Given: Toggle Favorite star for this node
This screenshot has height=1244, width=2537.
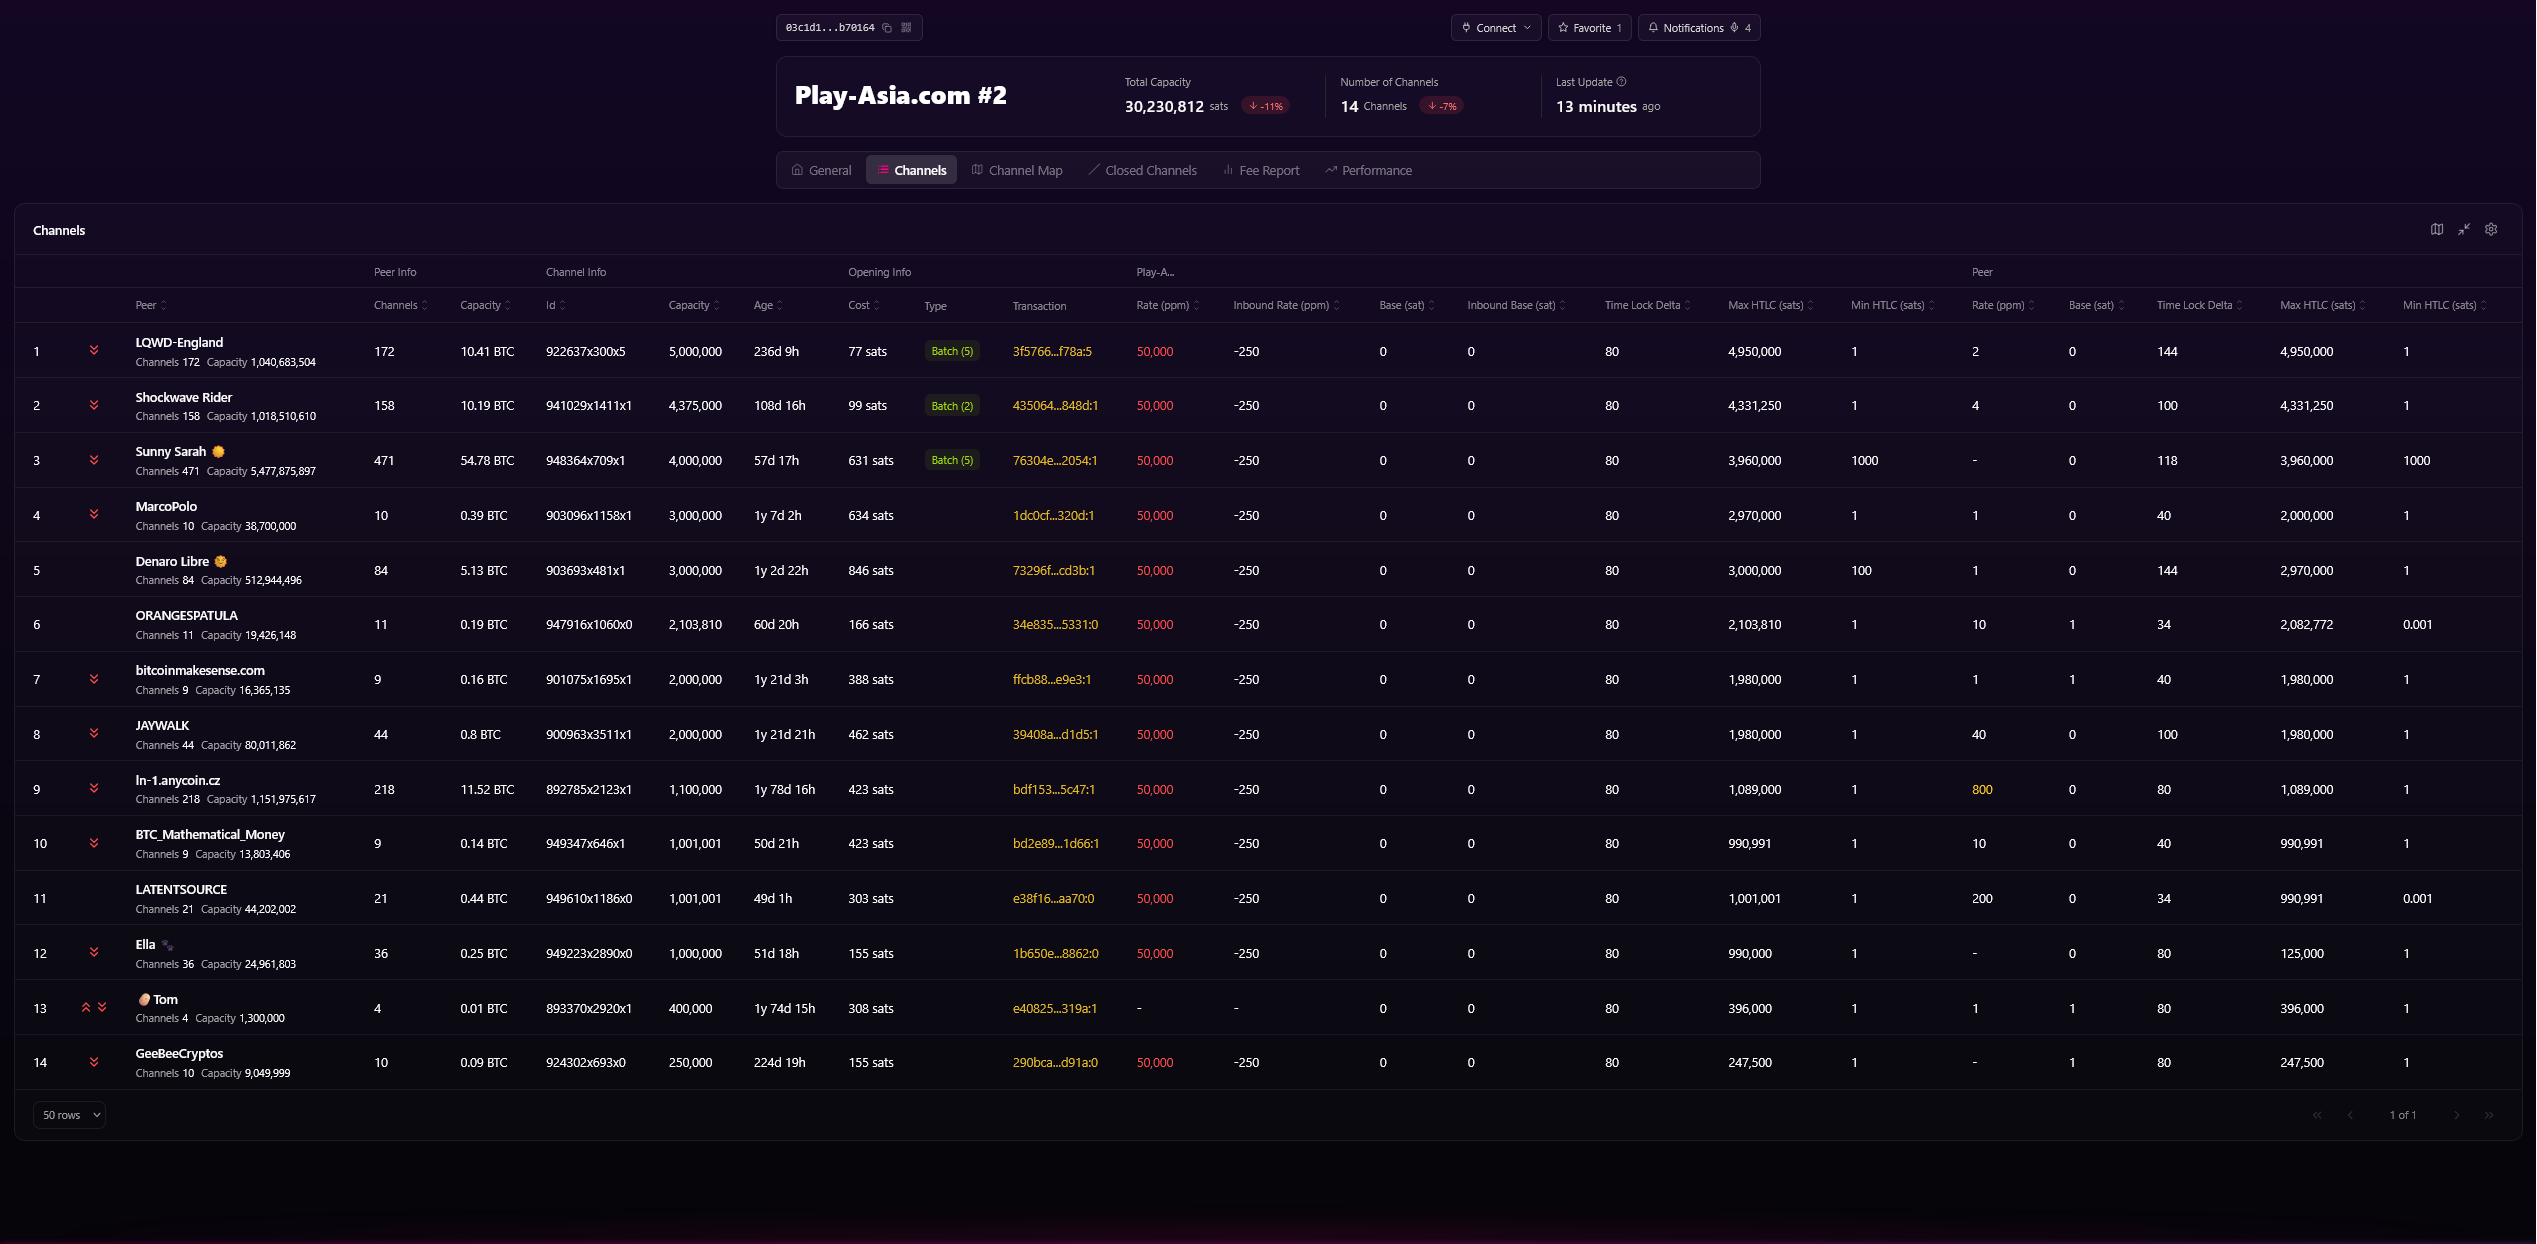Looking at the screenshot, I should (1589, 28).
